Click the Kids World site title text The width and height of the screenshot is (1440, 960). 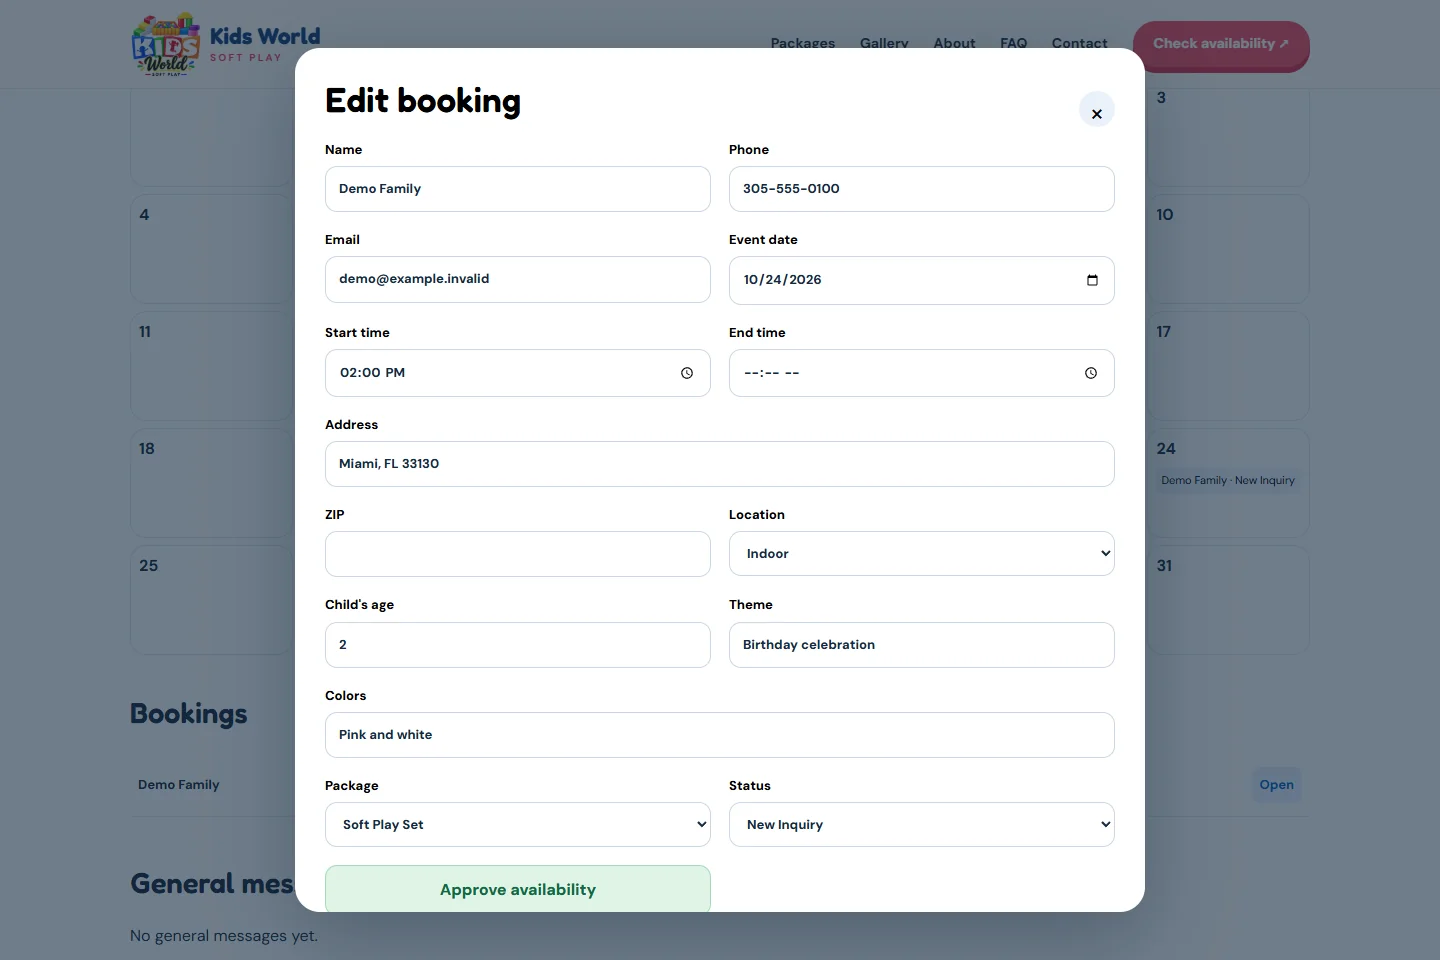(x=265, y=36)
